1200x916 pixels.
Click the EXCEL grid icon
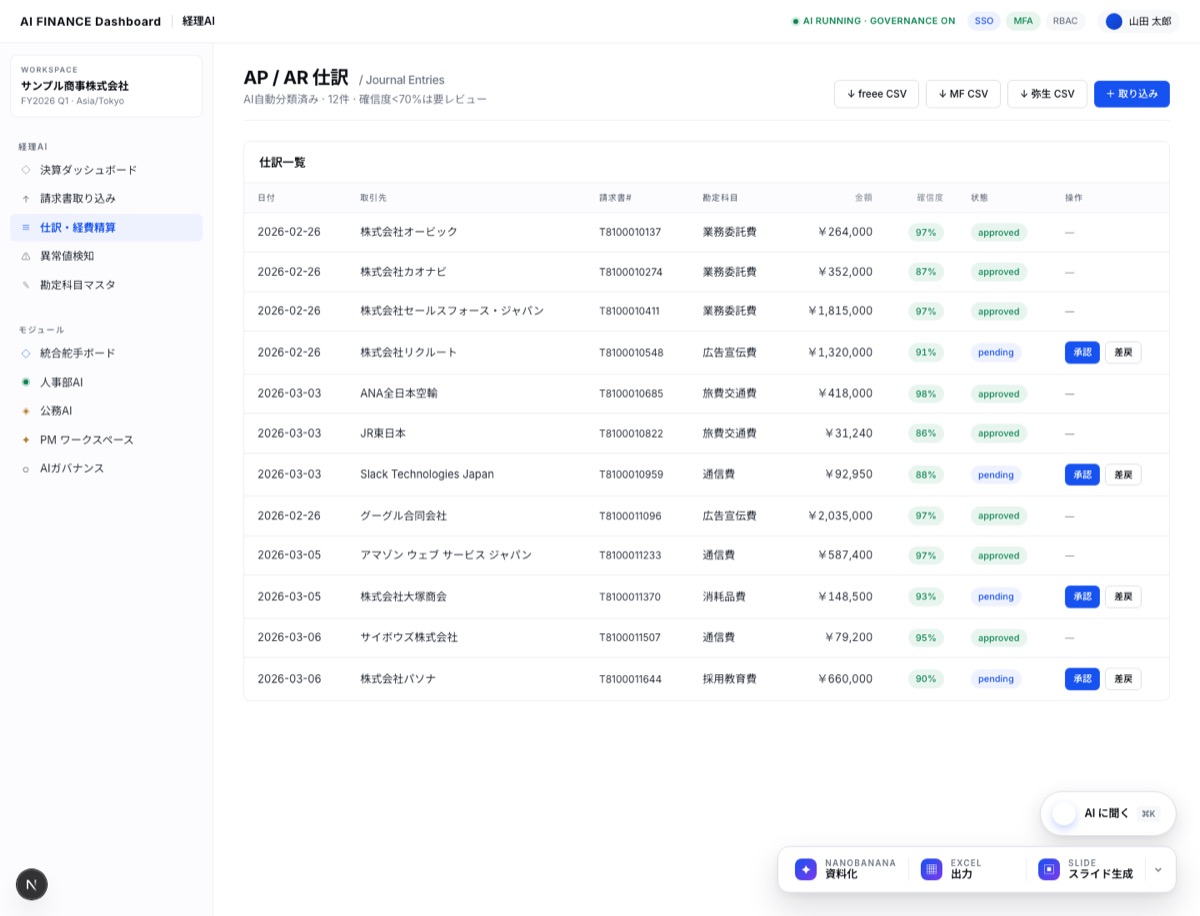pos(932,869)
